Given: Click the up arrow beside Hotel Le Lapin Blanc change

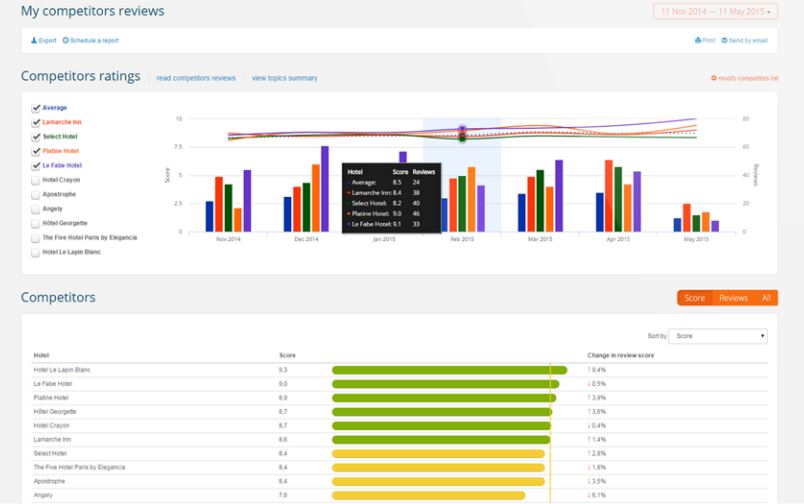Looking at the screenshot, I should (x=589, y=370).
